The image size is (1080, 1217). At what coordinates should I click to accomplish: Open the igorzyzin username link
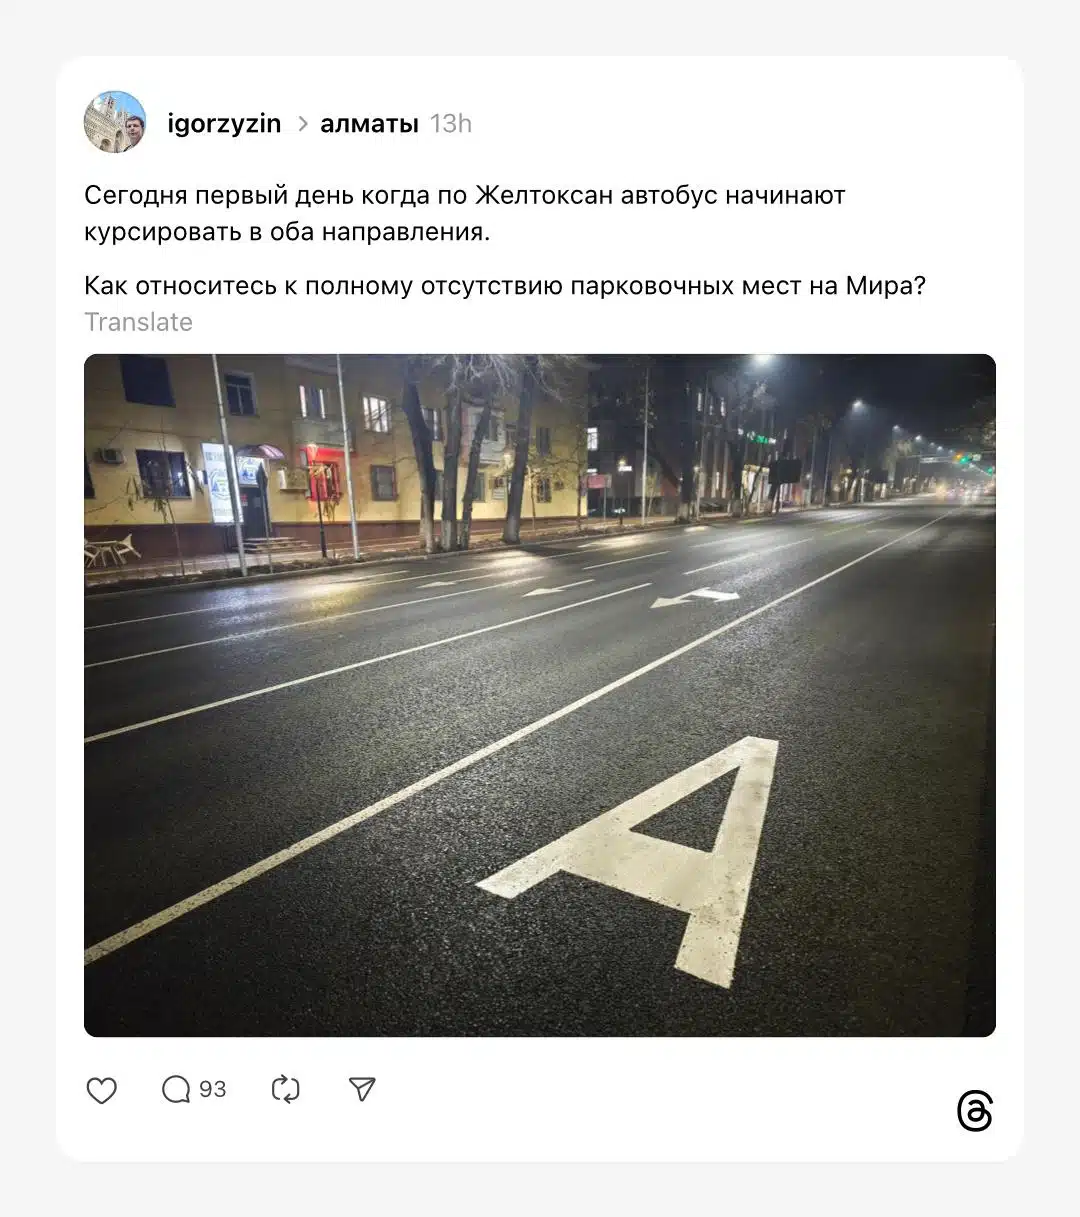click(224, 124)
